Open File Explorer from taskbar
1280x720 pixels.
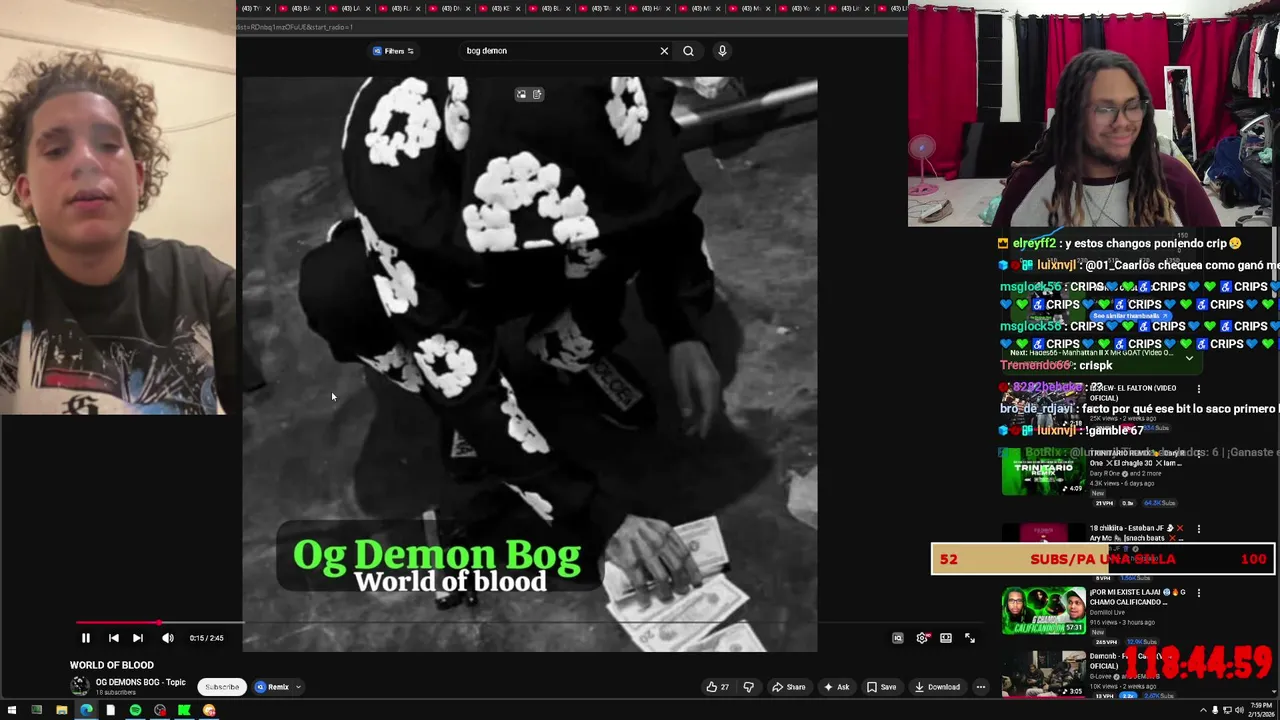click(x=61, y=711)
